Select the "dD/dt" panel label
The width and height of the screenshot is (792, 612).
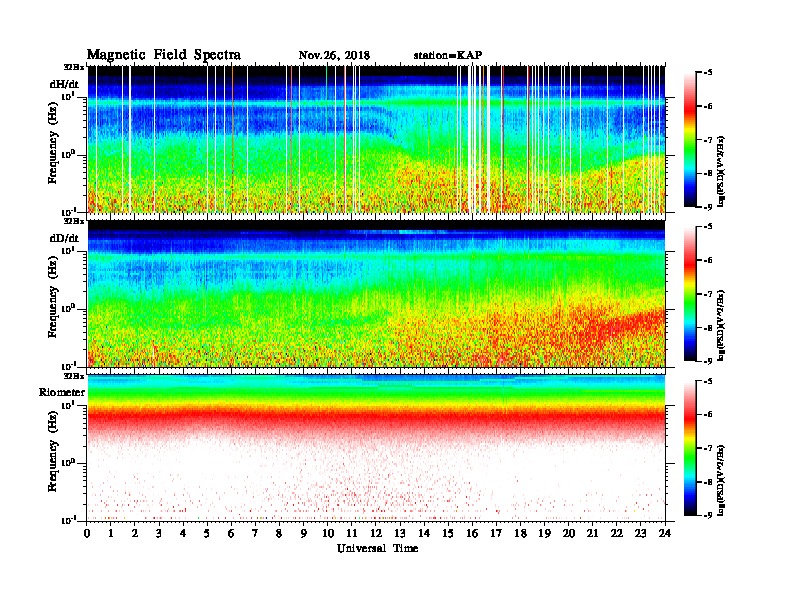click(64, 238)
